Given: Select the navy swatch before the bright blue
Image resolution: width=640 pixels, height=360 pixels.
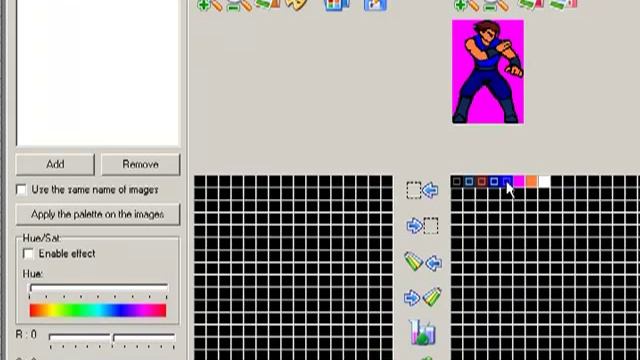Looking at the screenshot, I should [x=494, y=182].
